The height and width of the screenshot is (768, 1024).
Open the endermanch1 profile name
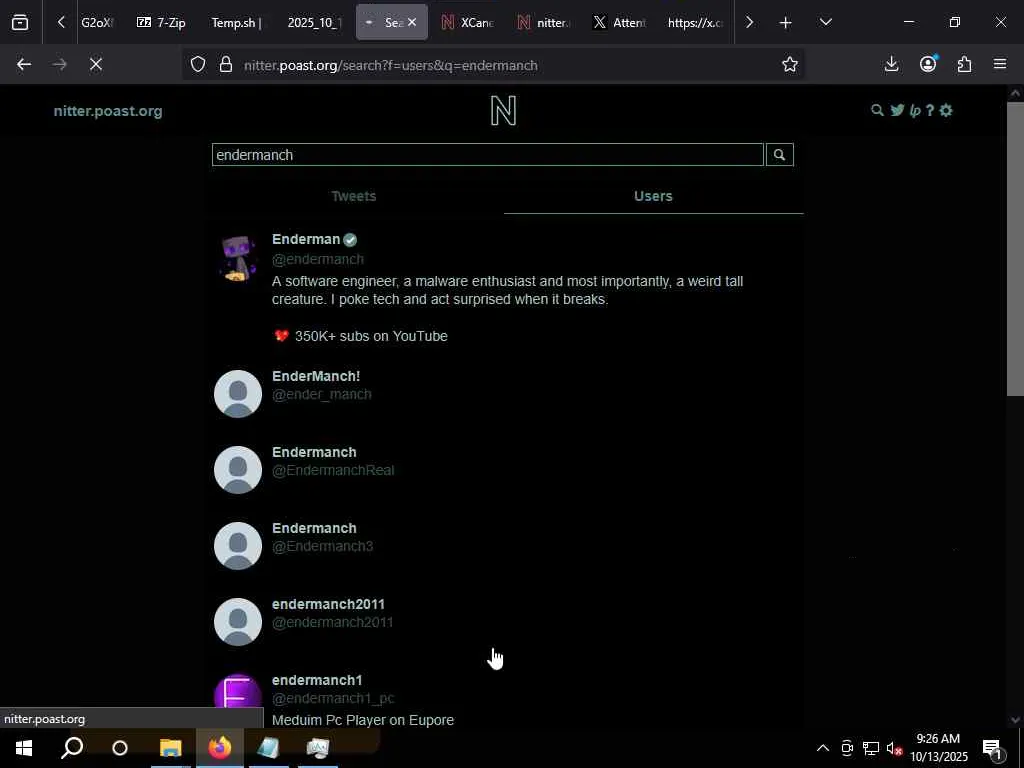point(317,680)
